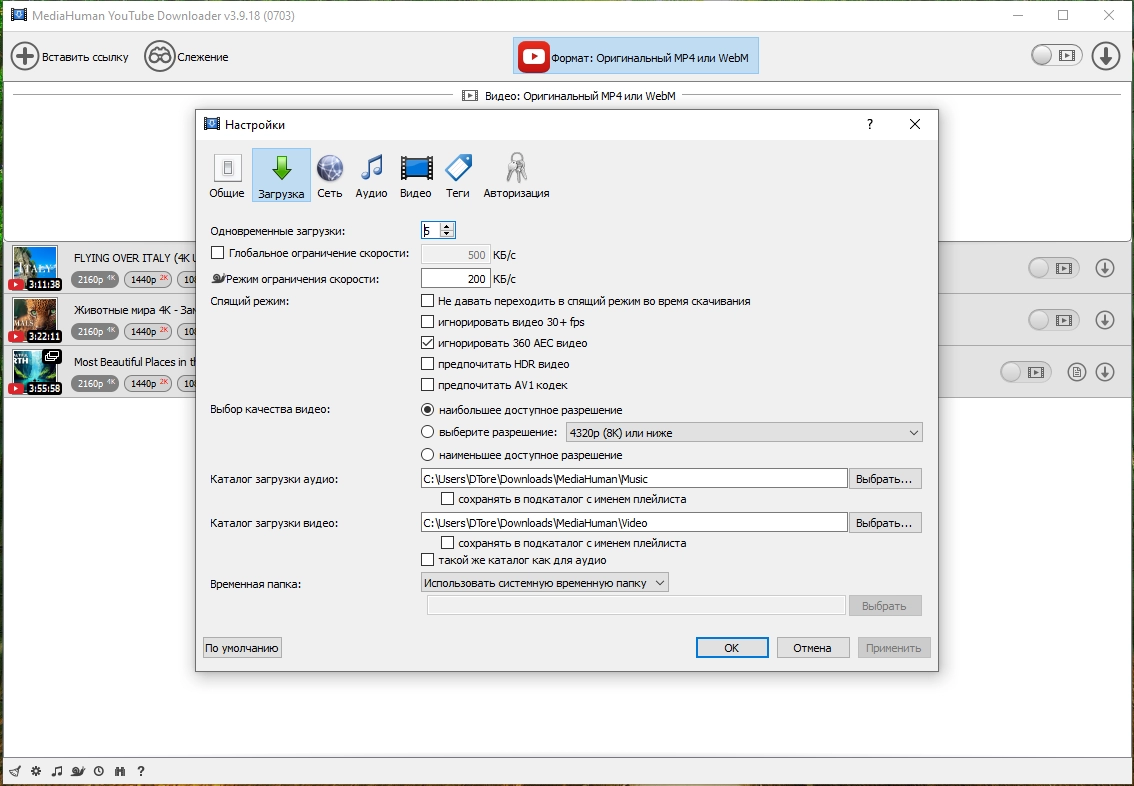
Task: Open the Общие settings tab
Action: click(227, 176)
